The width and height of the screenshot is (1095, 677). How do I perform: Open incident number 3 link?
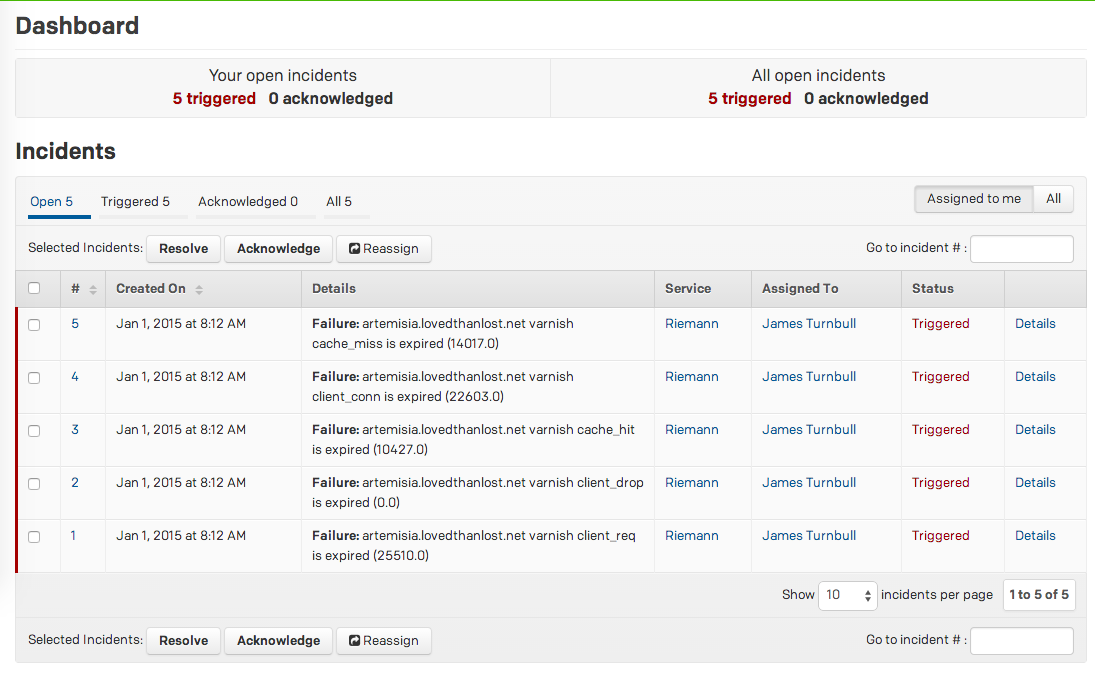pyautogui.click(x=75, y=430)
